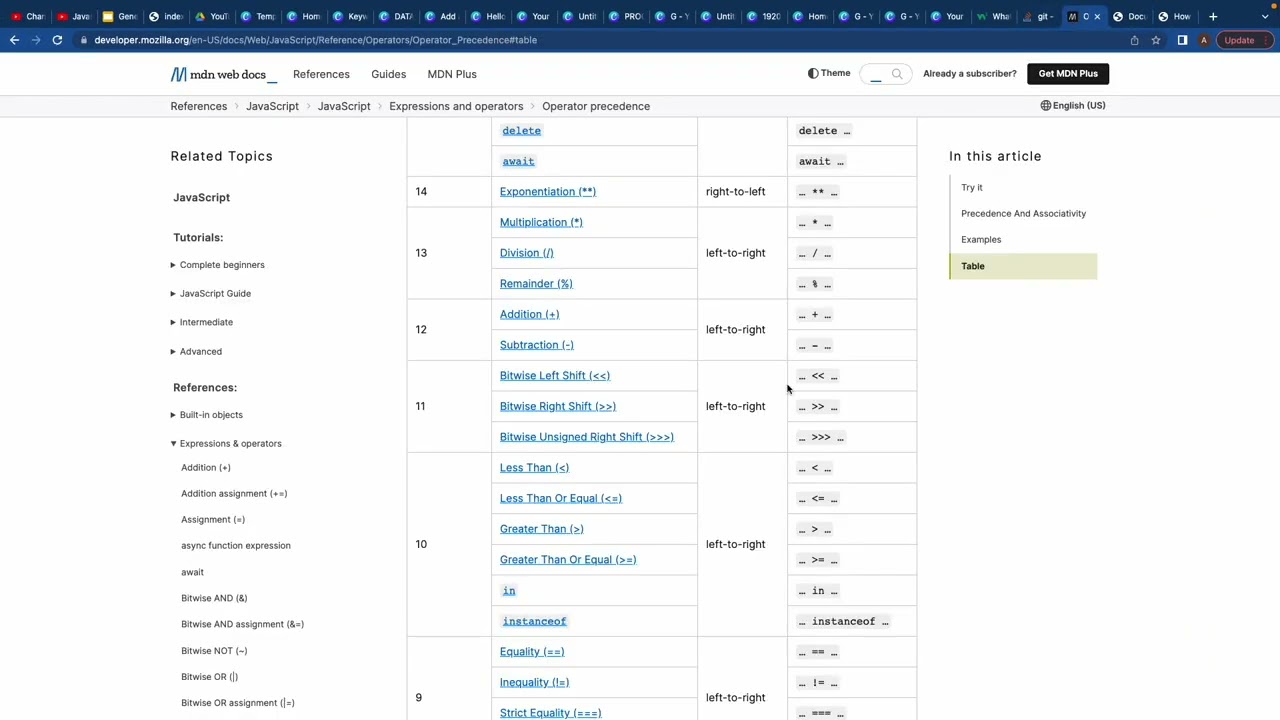1280x720 pixels.
Task: Open the tab search chevron in the tab strip
Action: click(x=1265, y=16)
